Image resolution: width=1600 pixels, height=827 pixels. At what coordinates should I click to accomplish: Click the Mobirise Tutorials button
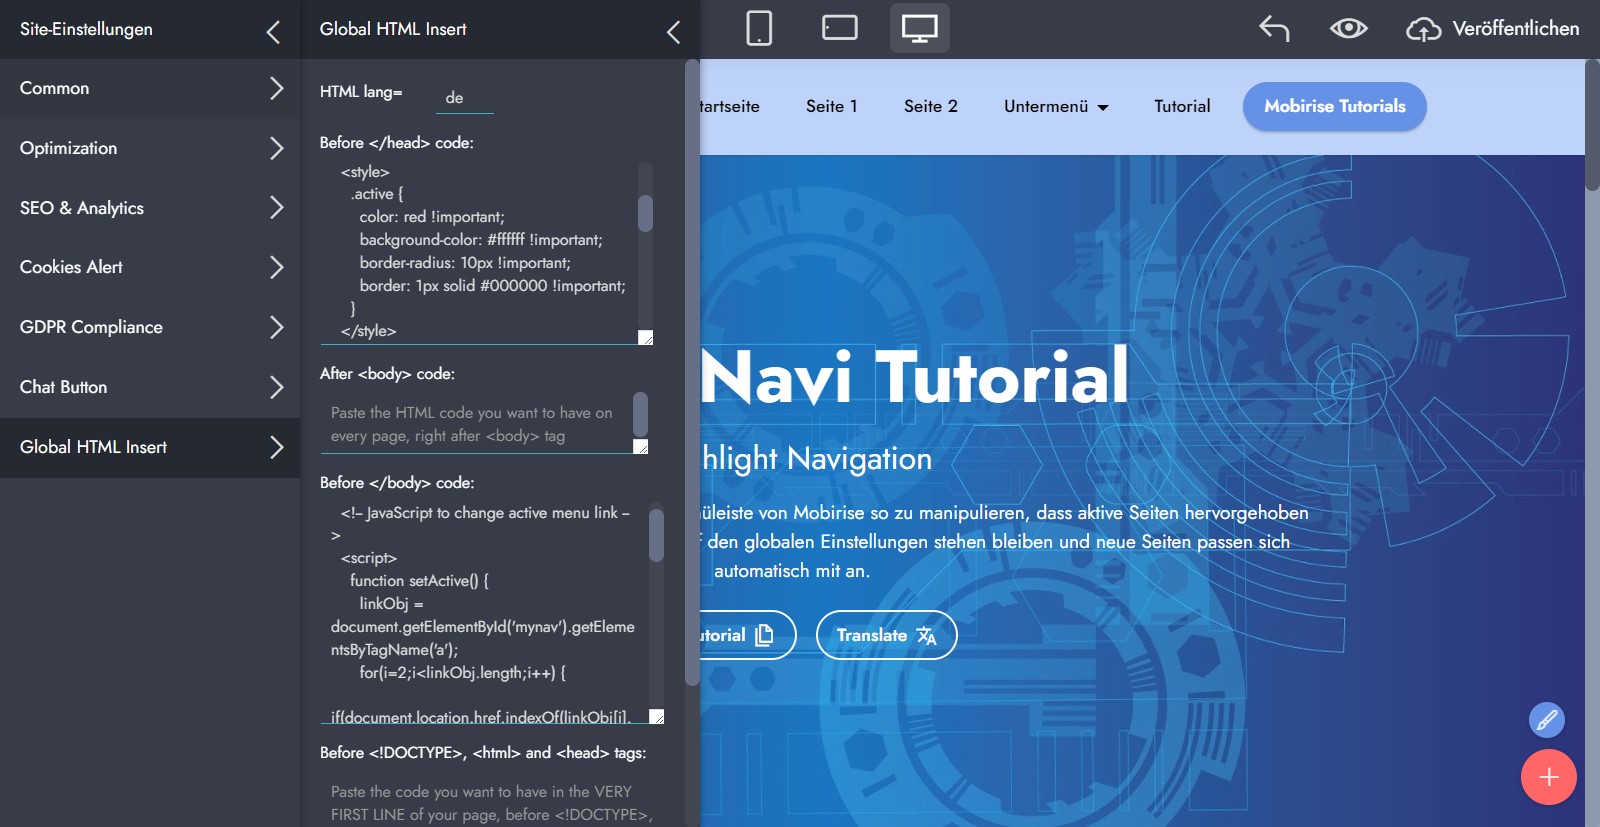click(1334, 106)
